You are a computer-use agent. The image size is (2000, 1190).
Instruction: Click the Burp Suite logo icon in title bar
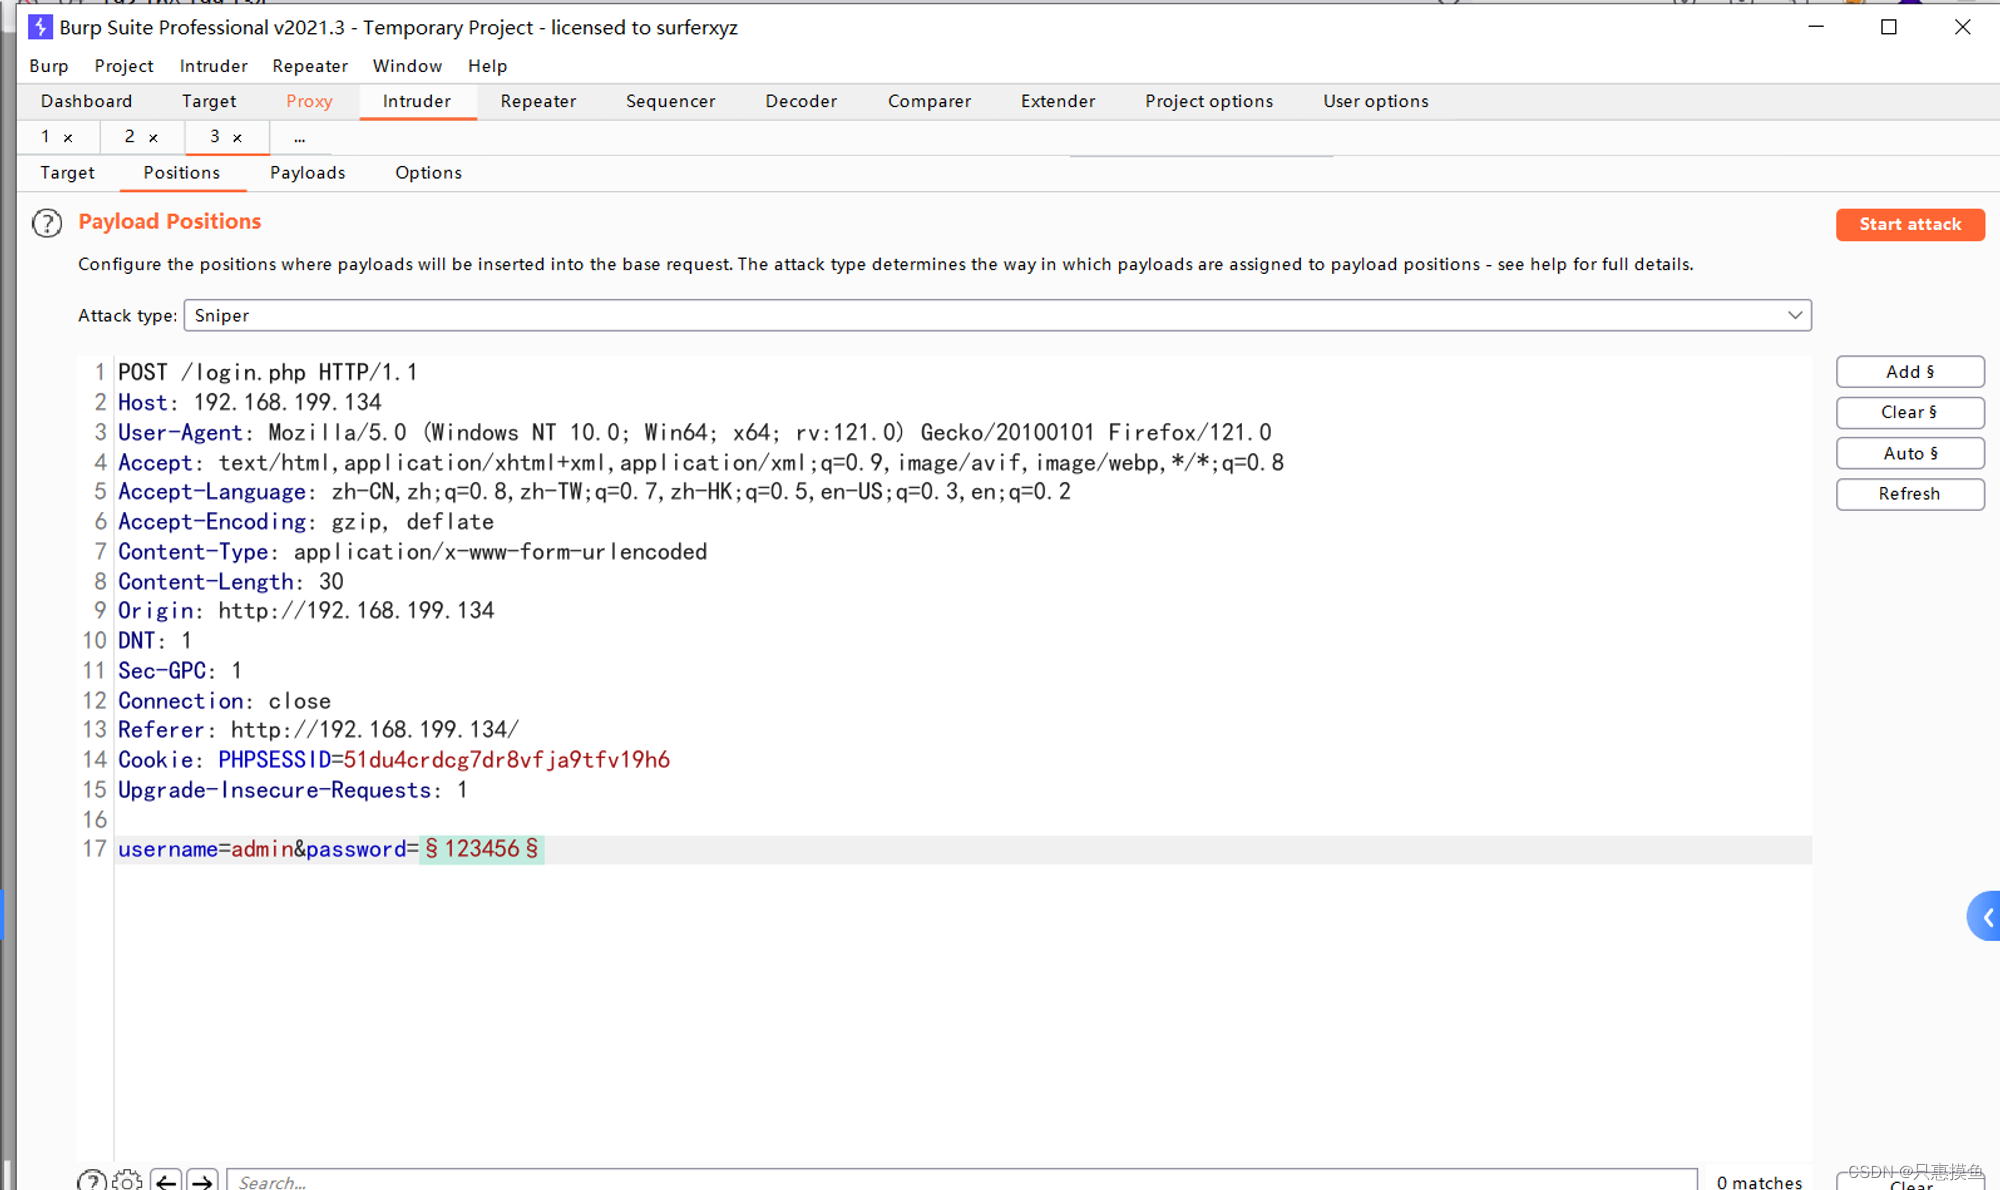(40, 27)
